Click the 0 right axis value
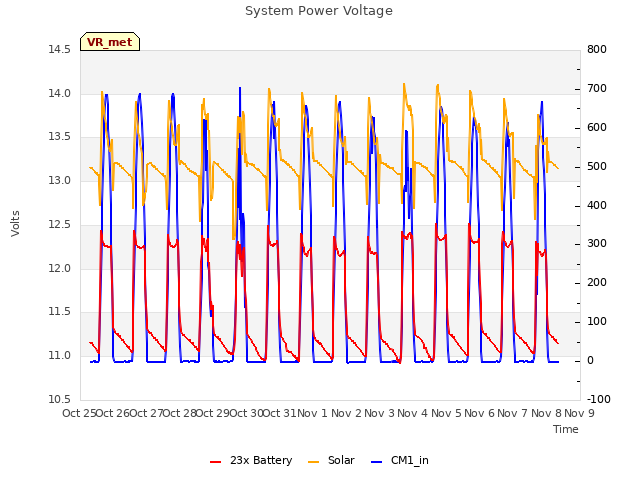This screenshot has width=640, height=480. [x=590, y=361]
